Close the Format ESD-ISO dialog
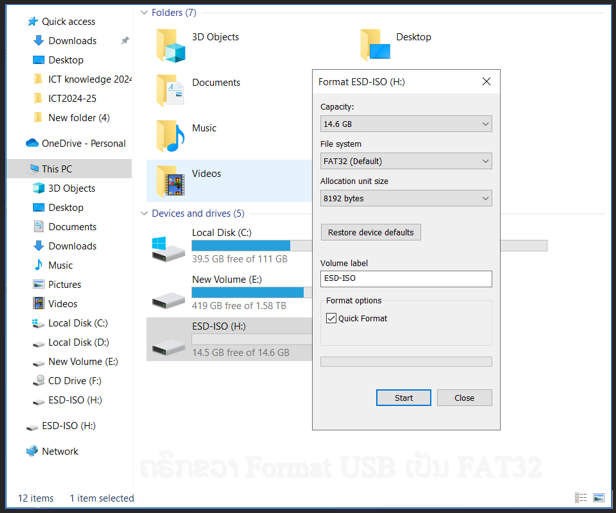The width and height of the screenshot is (616, 513). click(x=486, y=81)
